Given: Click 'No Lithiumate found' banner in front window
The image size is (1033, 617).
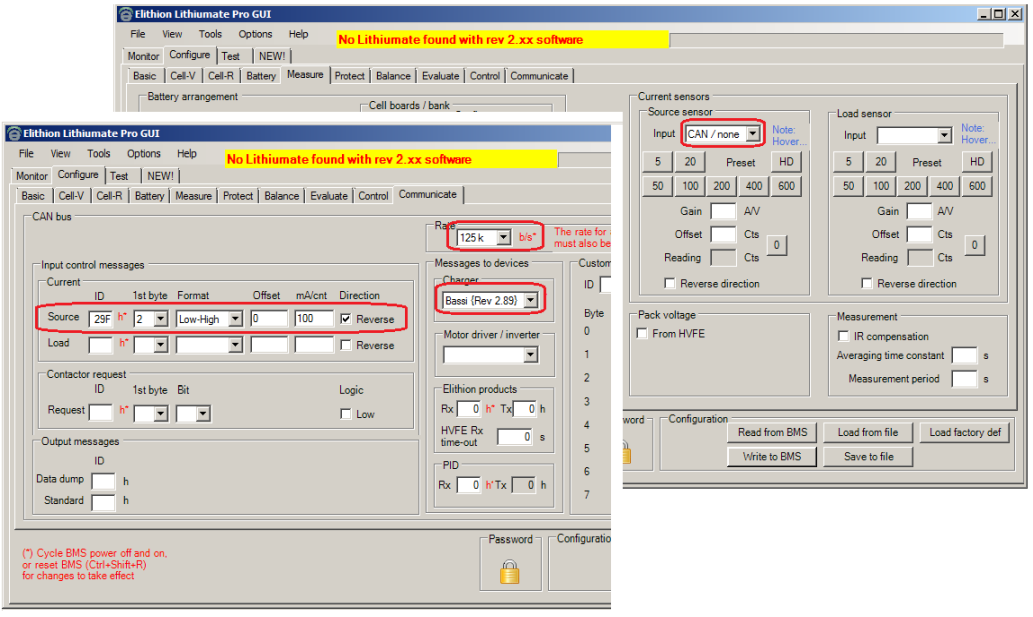Looking at the screenshot, I should point(391,159).
